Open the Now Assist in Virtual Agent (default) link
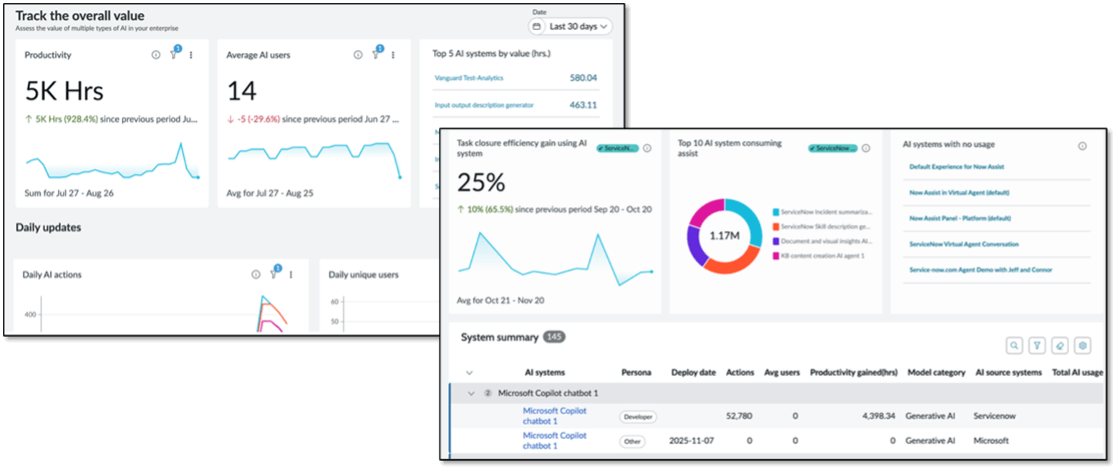This screenshot has height=472, width=1118. 959,191
